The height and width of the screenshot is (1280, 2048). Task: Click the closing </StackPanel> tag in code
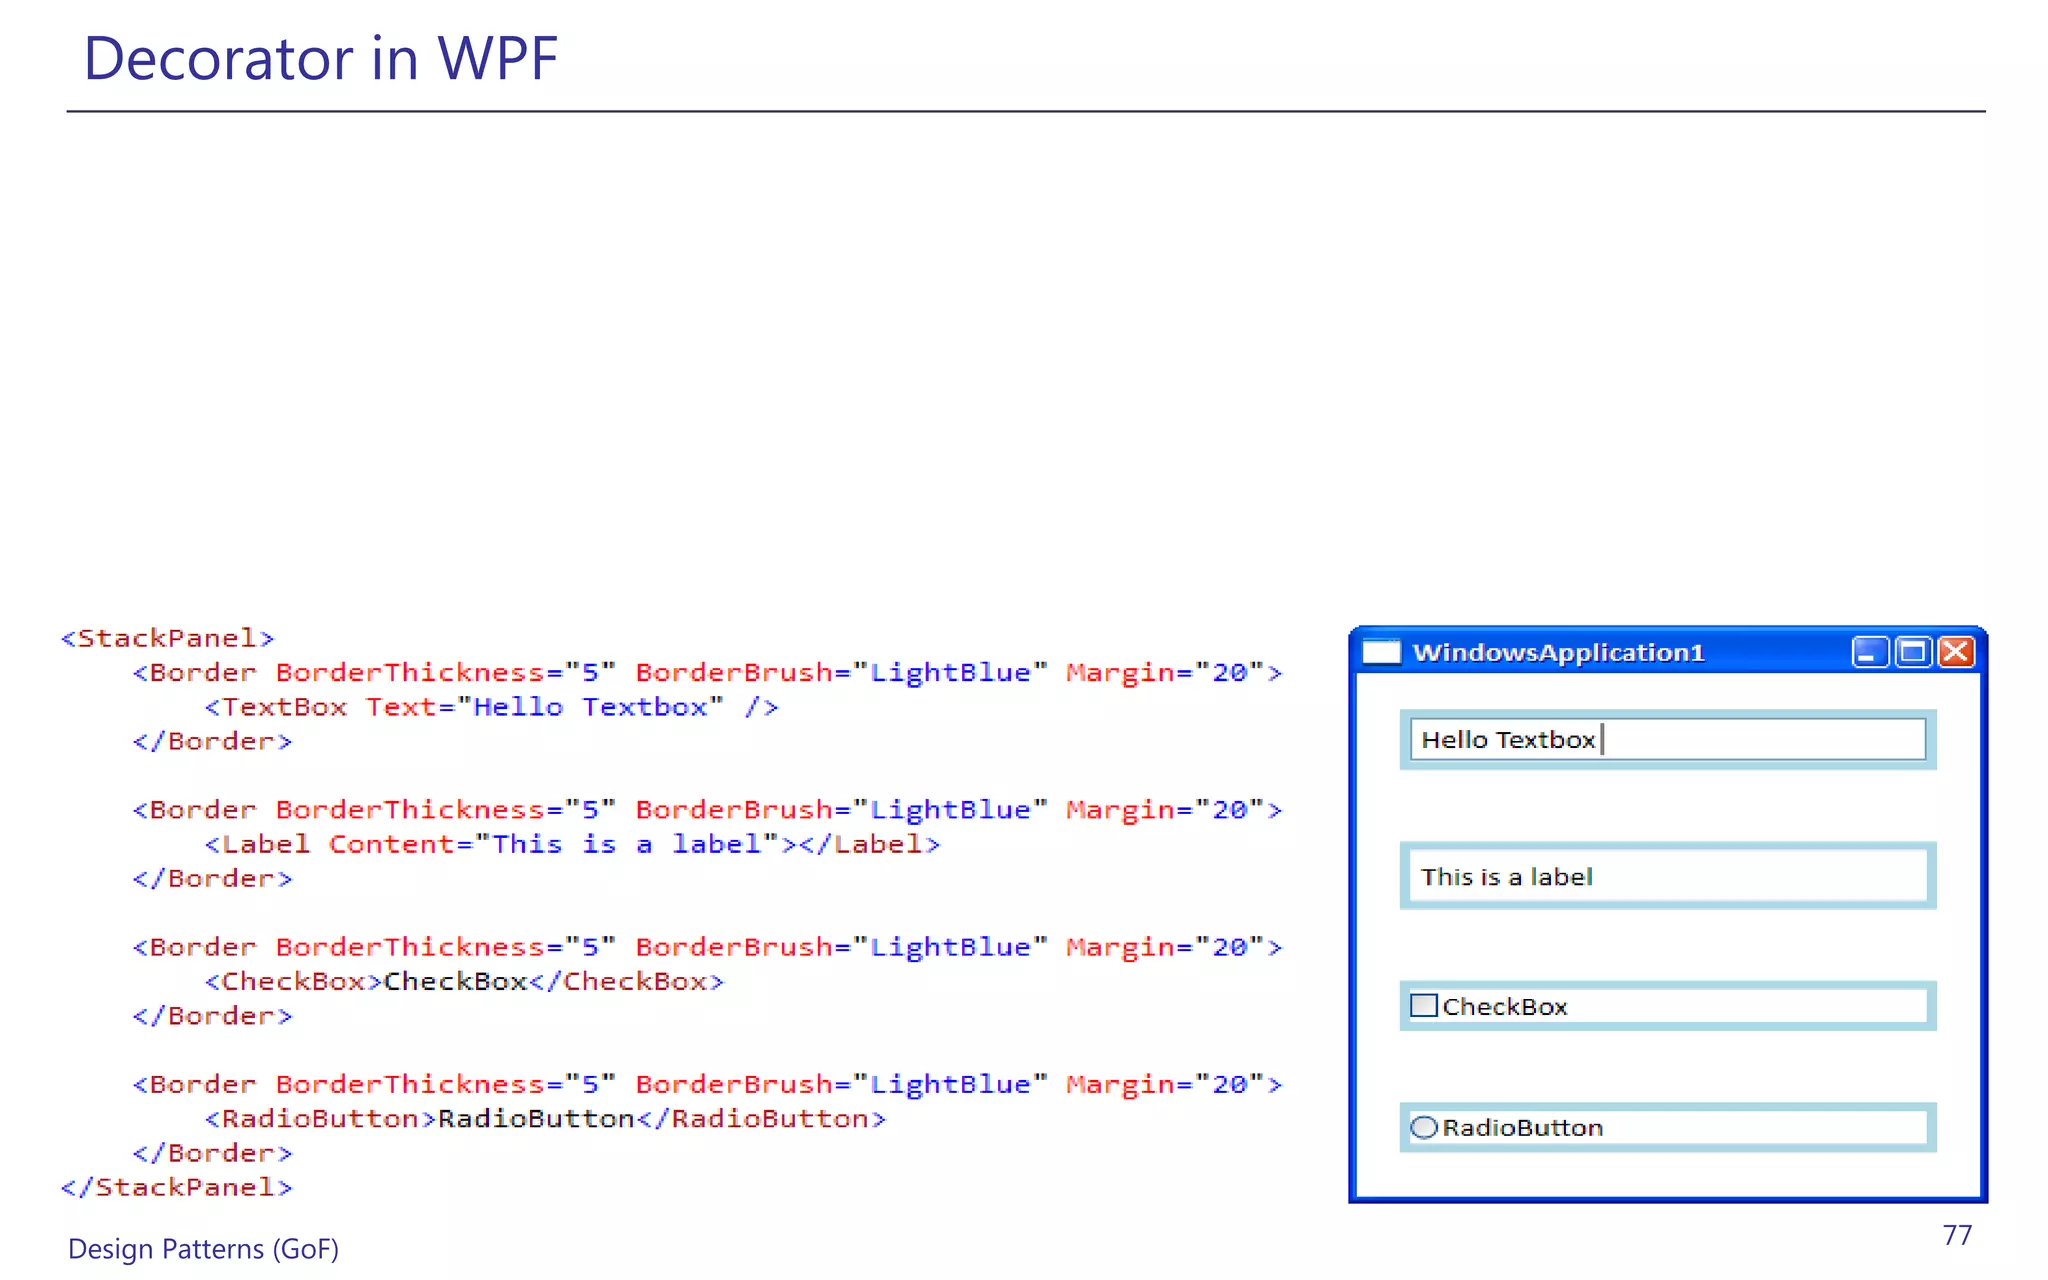tap(176, 1187)
